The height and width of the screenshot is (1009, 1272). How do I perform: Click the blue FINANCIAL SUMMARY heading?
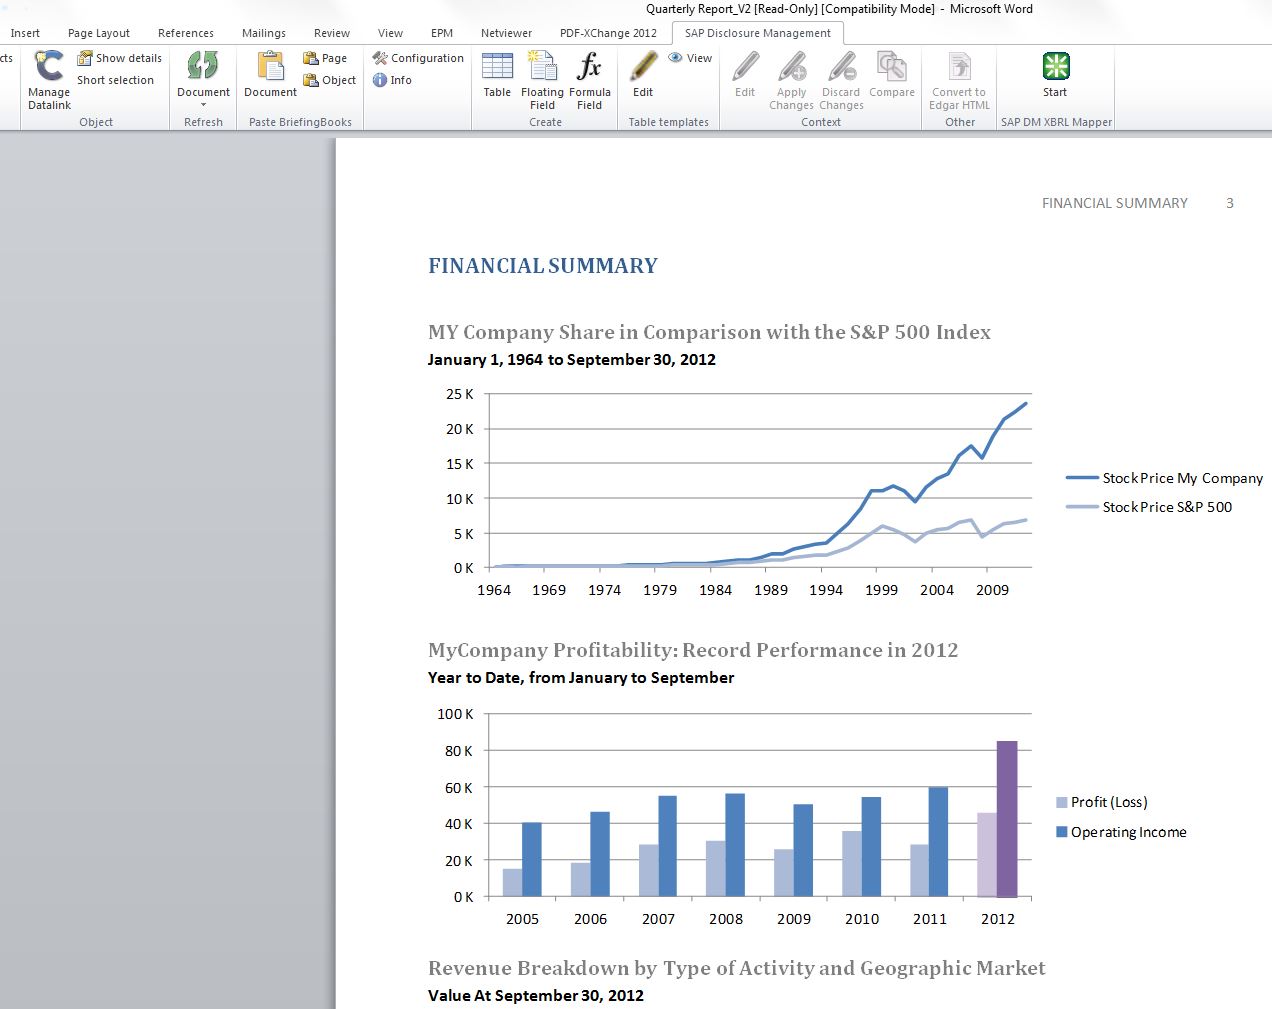tap(543, 266)
